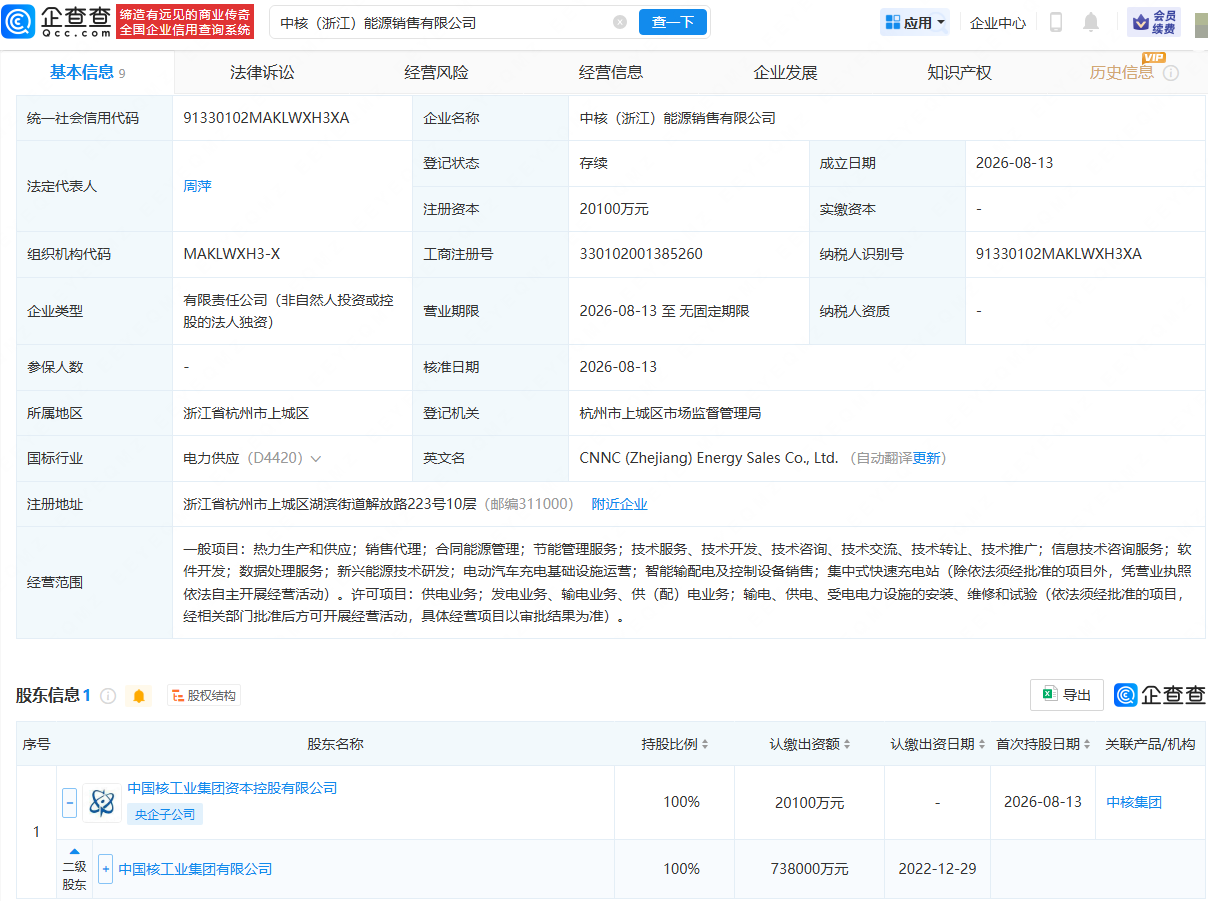
Task: Open 中国核工业集团资本控股有限公司 shareholder link
Action: click(232, 788)
